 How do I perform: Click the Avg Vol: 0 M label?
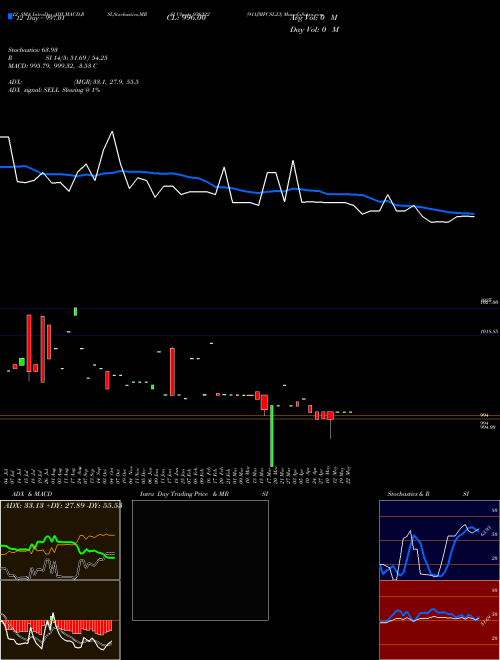314,17
